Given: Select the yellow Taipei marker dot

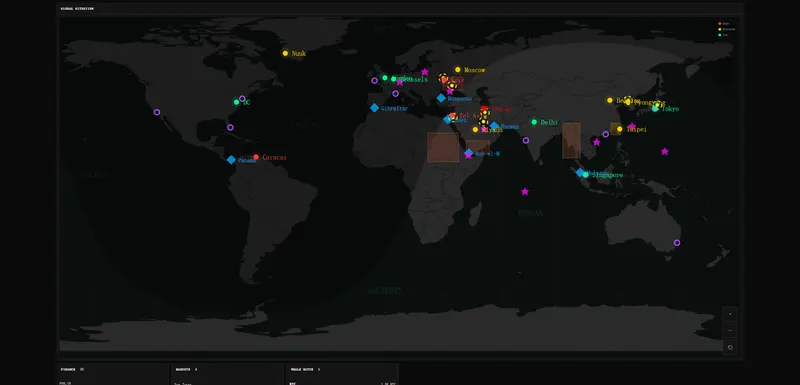Looking at the screenshot, I should click(619, 129).
